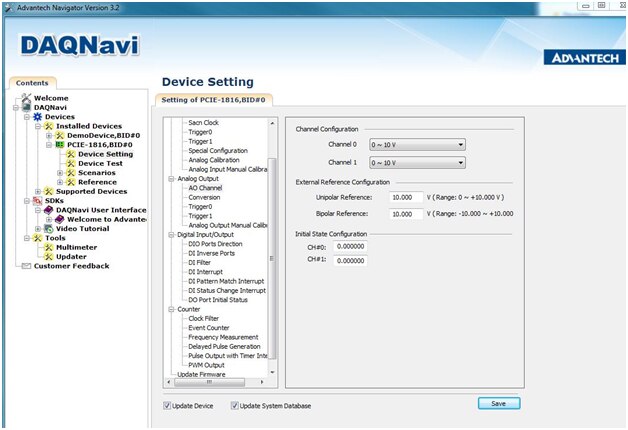Click the settings tree scroll up arrow
The image size is (628, 430).
272,123
